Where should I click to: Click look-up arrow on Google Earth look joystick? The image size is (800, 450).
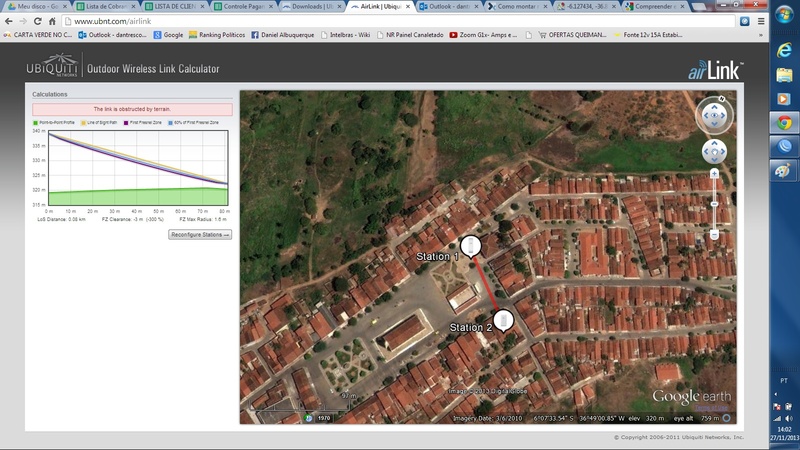(714, 107)
